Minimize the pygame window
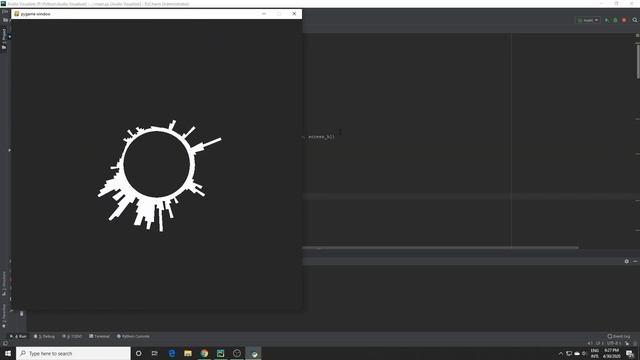The image size is (640, 360). pos(264,14)
